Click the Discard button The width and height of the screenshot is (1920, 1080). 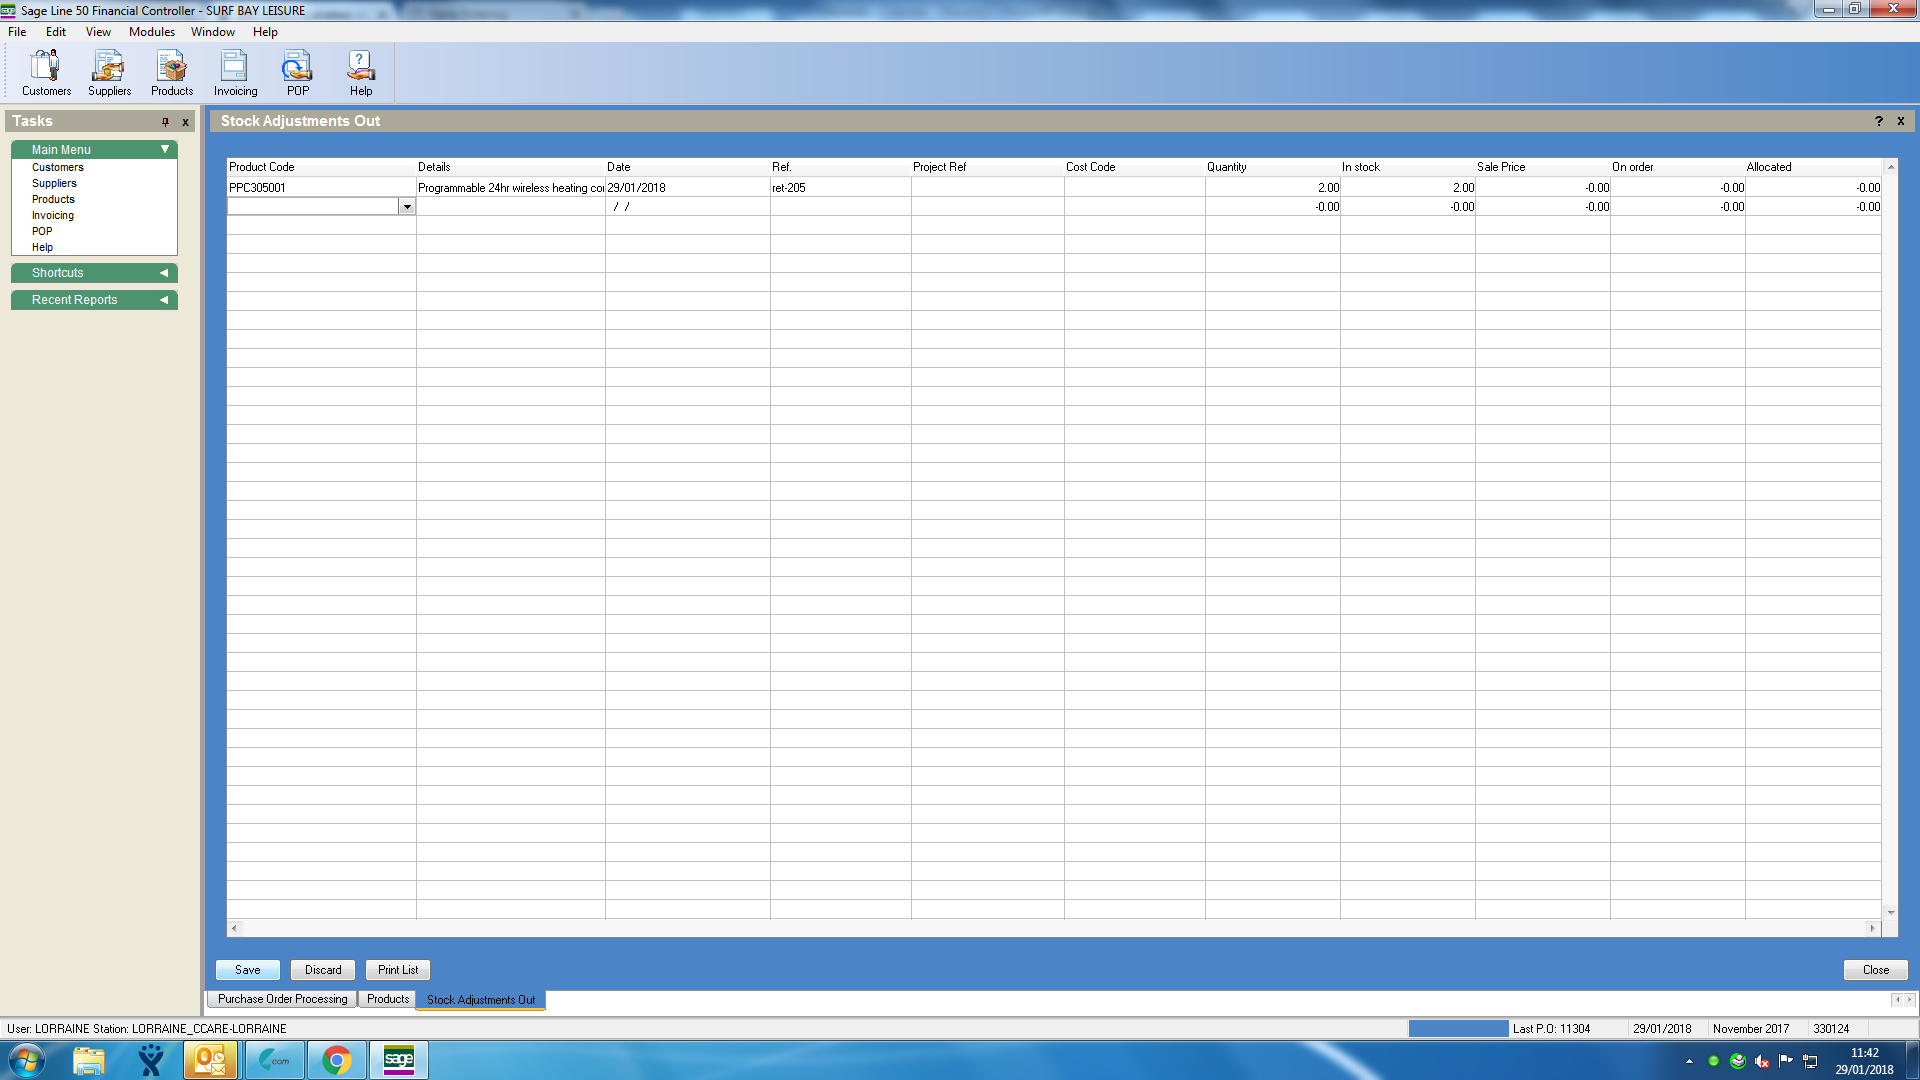click(x=323, y=970)
